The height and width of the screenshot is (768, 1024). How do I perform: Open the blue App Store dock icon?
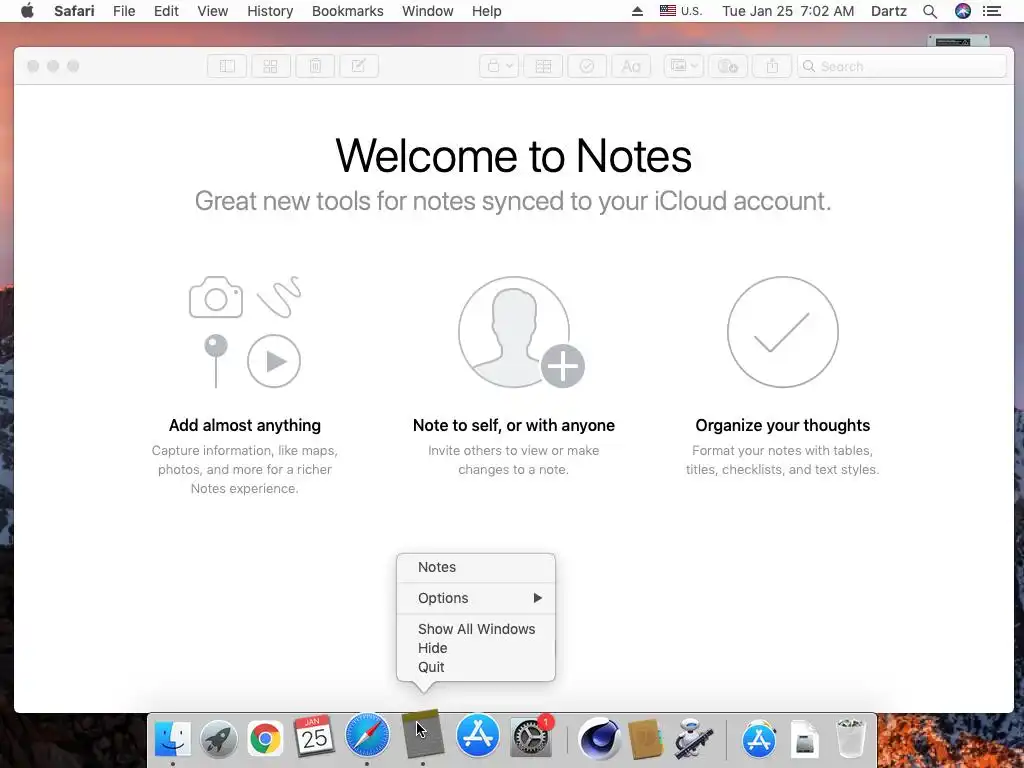477,736
